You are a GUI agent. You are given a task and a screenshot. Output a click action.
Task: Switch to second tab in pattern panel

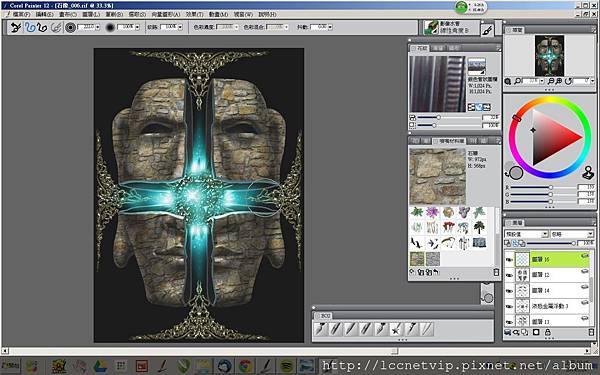(438, 48)
